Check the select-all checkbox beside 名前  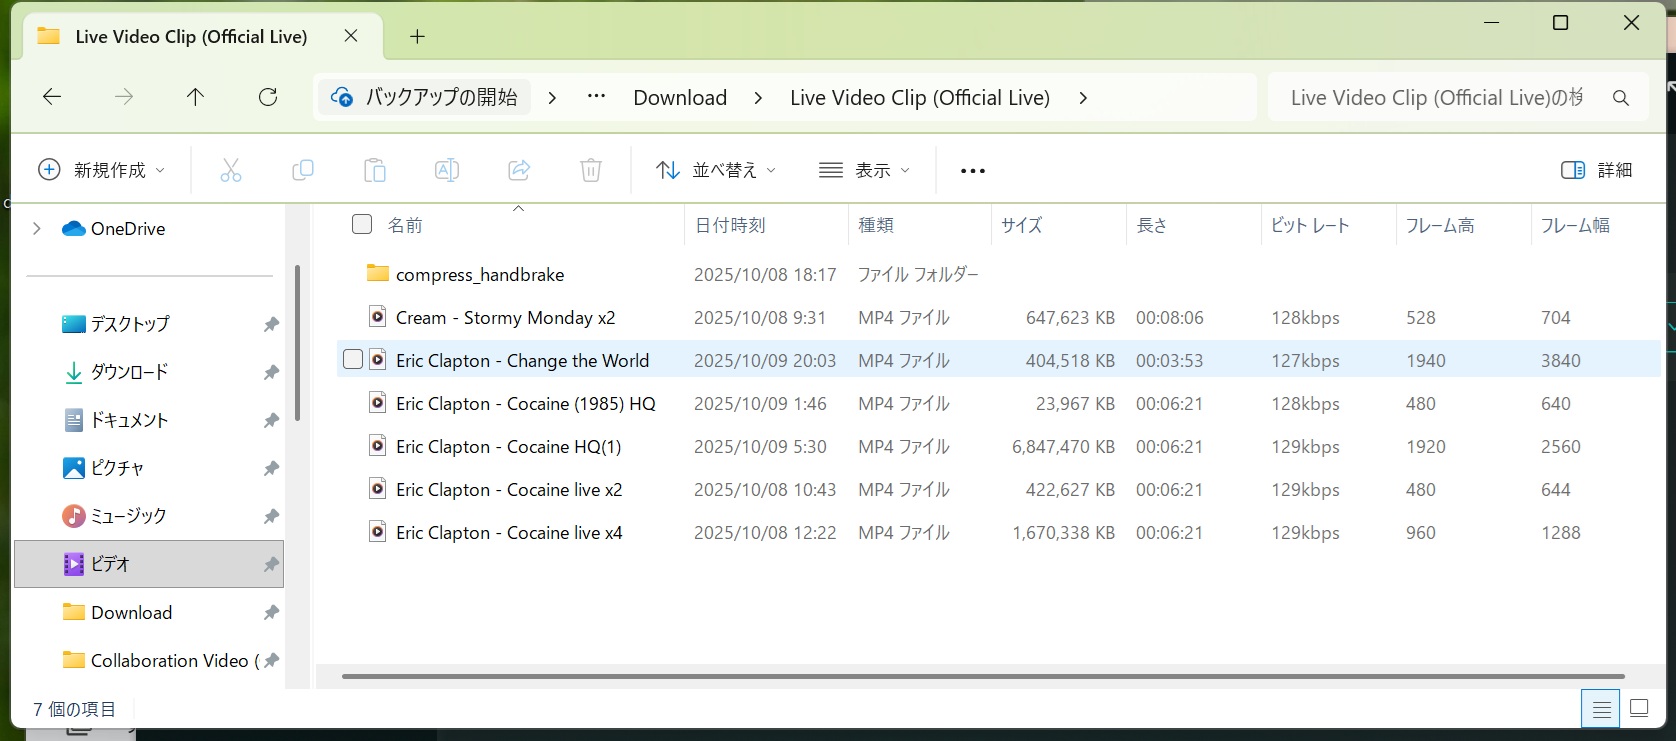362,224
